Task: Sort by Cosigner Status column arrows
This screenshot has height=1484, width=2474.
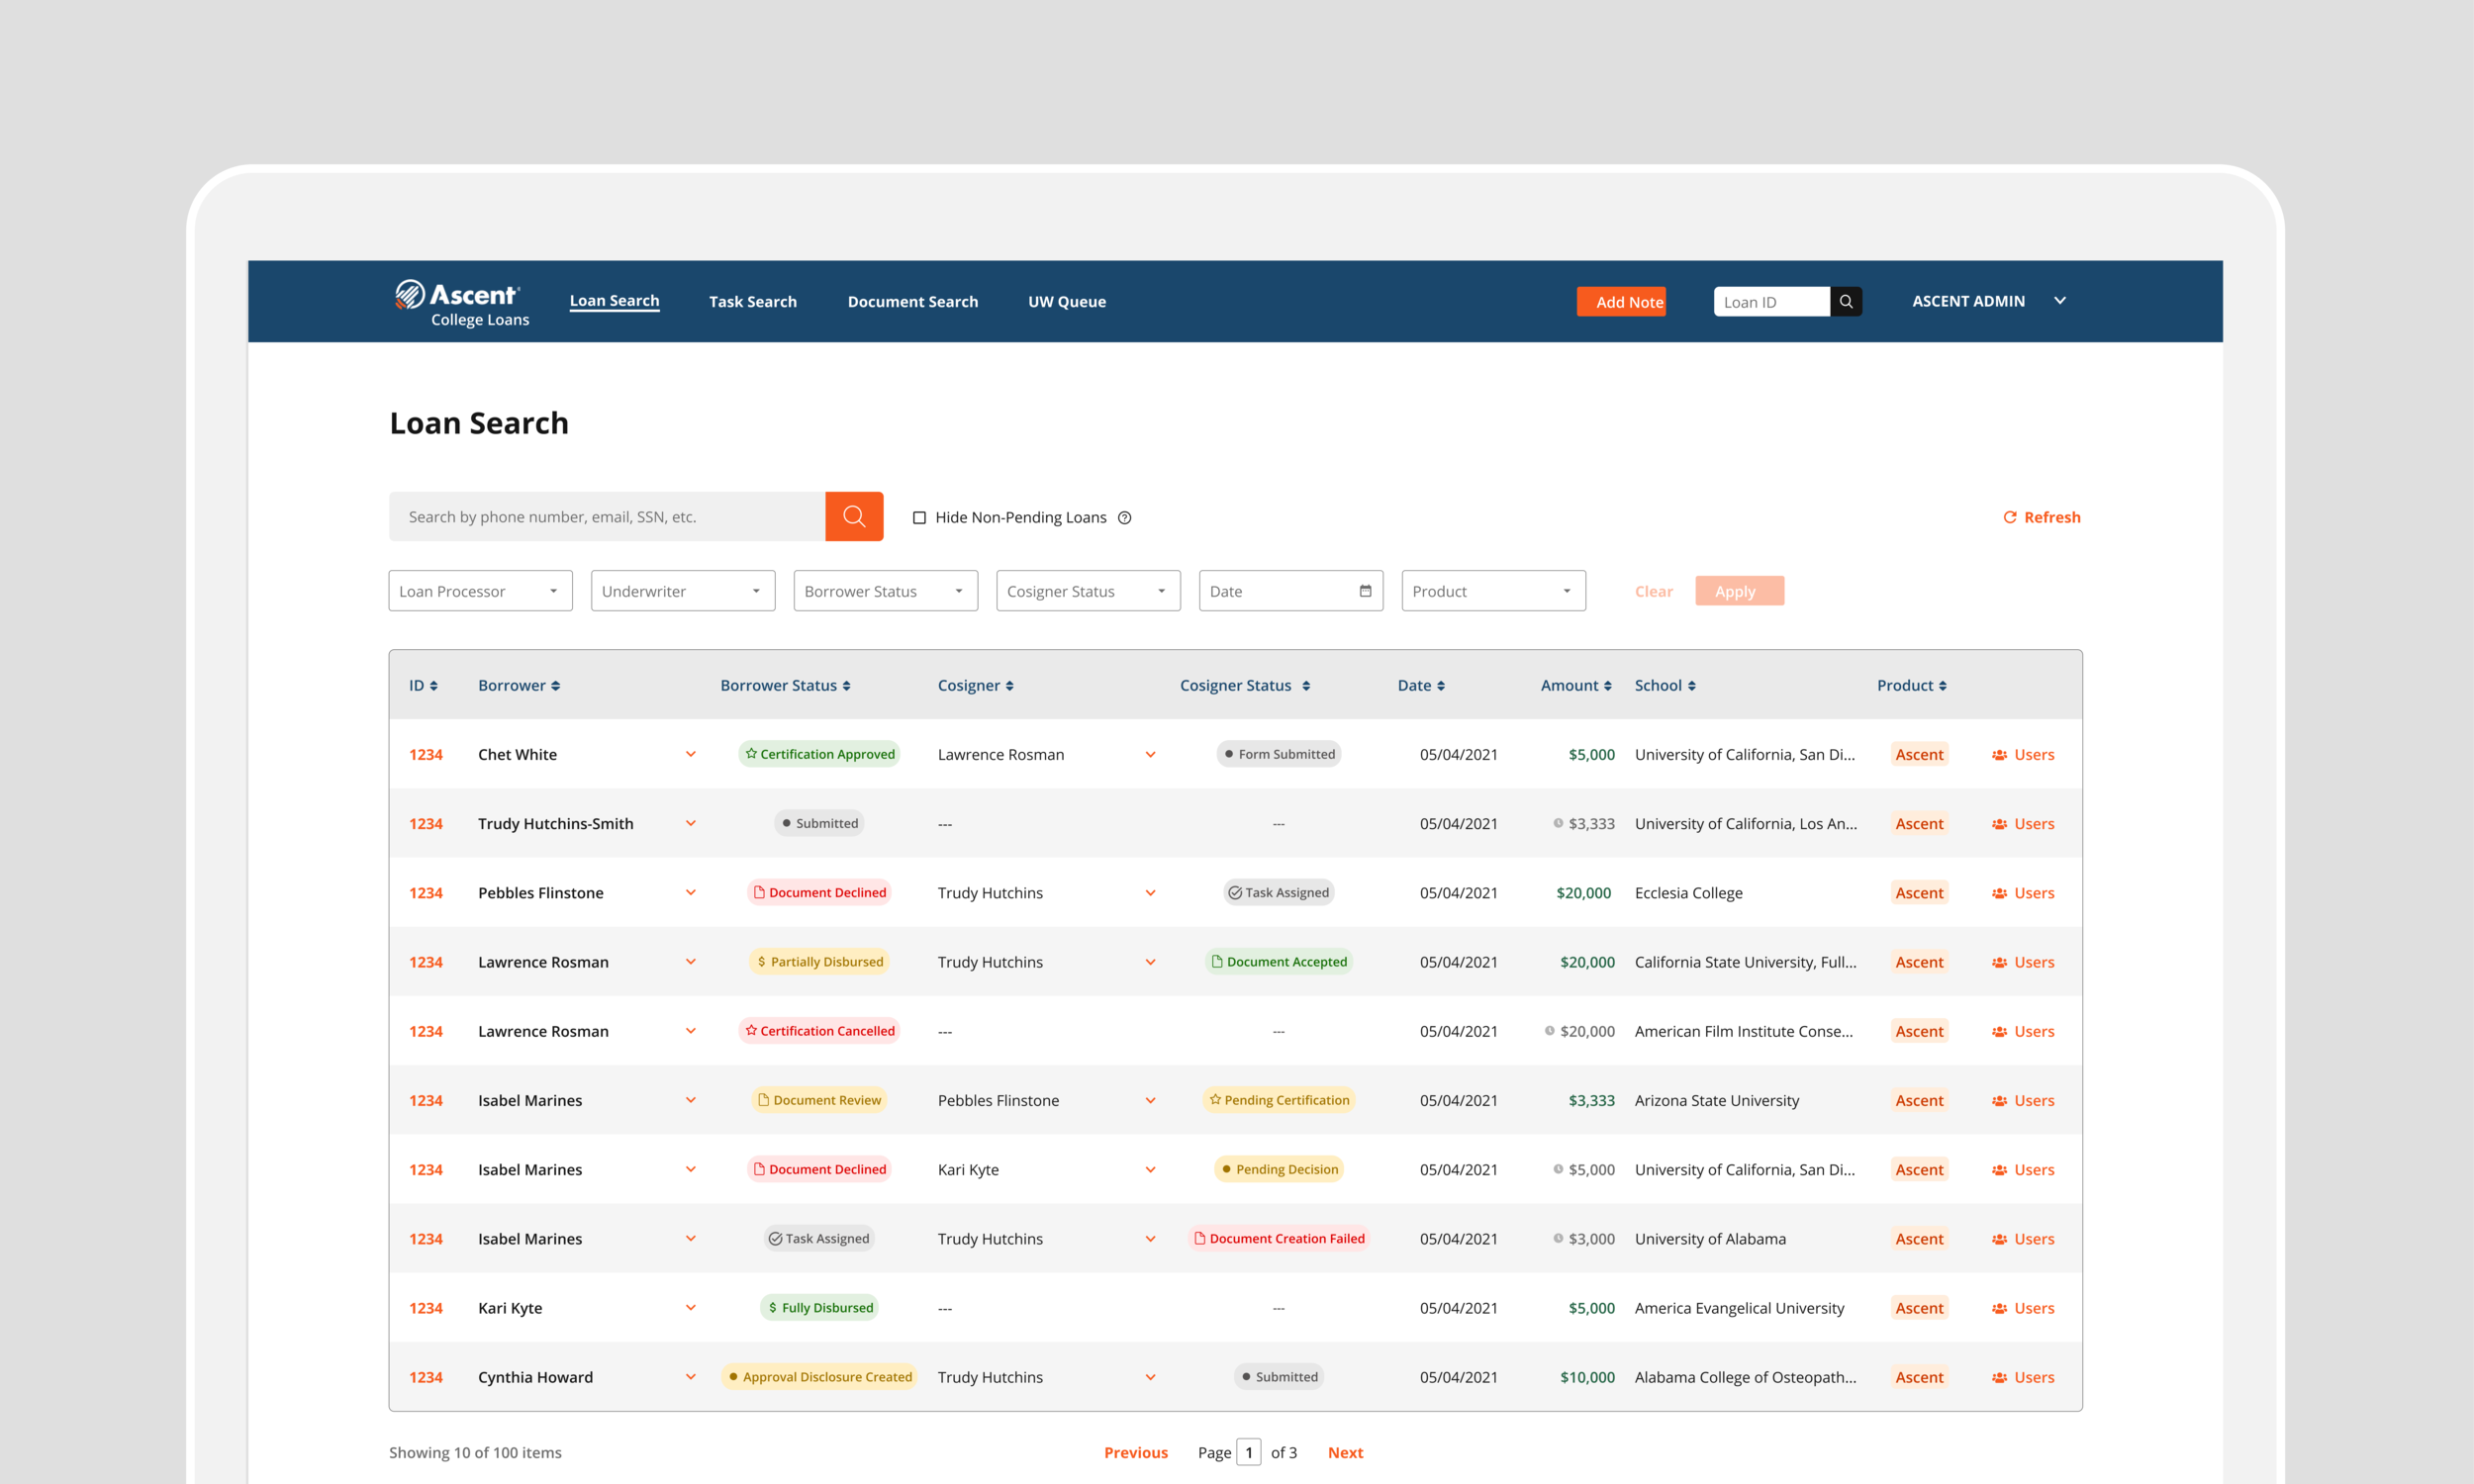Action: pyautogui.click(x=1305, y=686)
